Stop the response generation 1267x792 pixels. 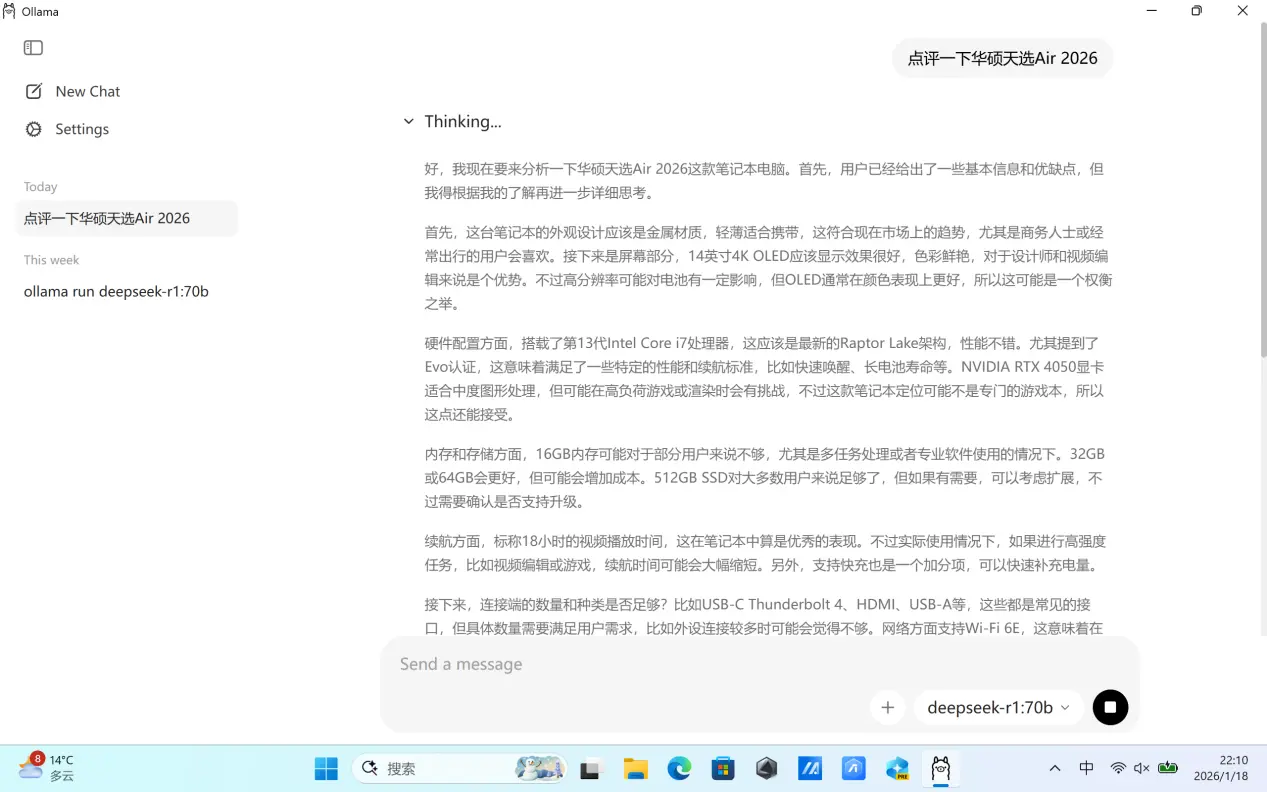pyautogui.click(x=1110, y=707)
